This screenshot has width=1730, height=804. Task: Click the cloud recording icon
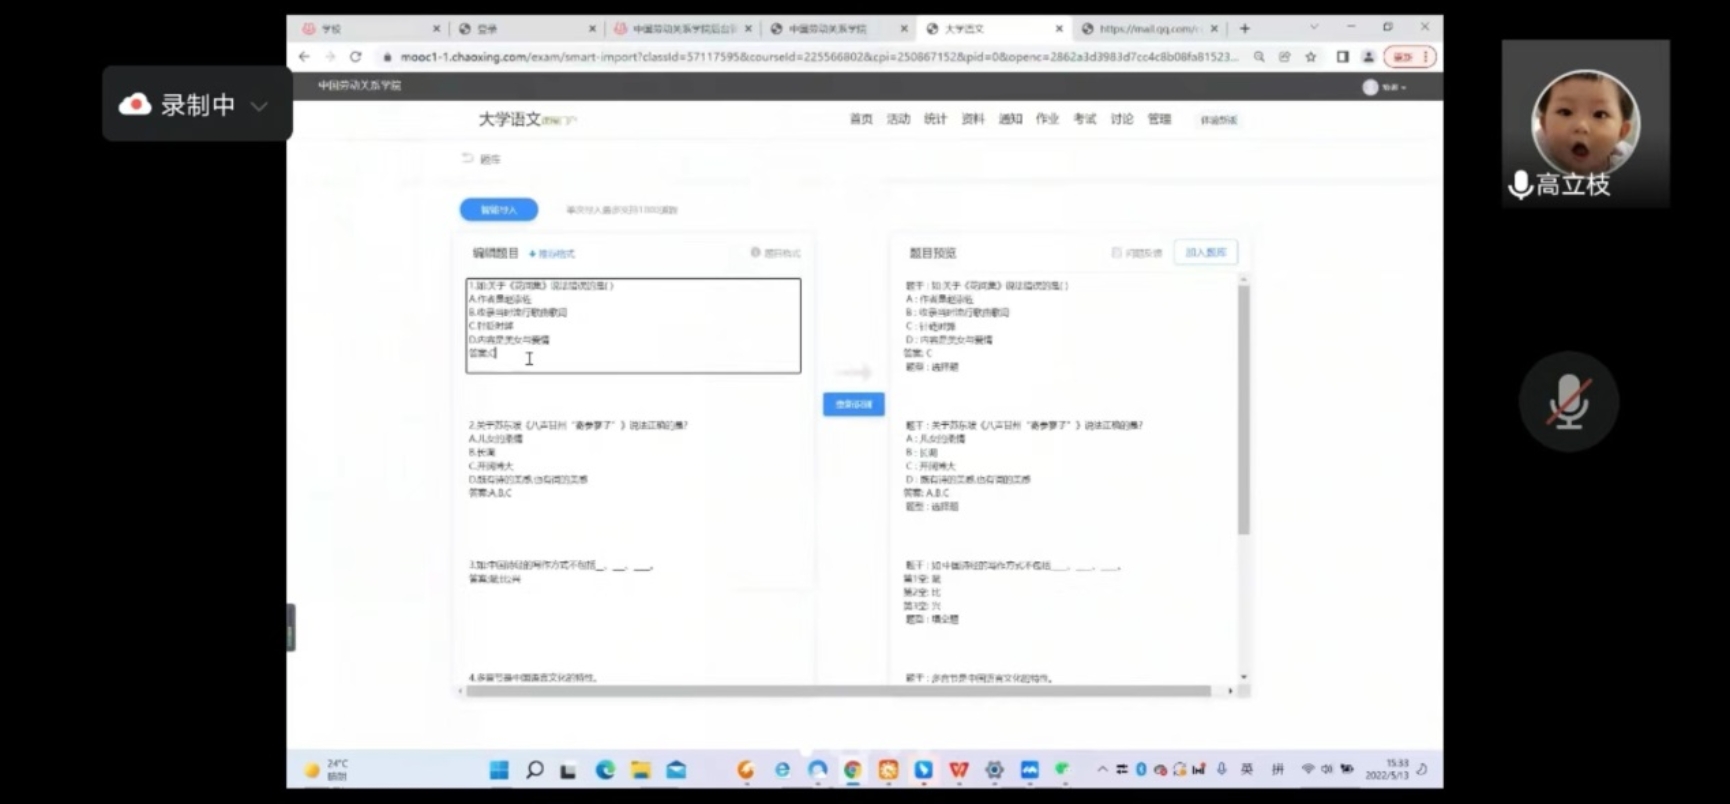click(x=135, y=104)
